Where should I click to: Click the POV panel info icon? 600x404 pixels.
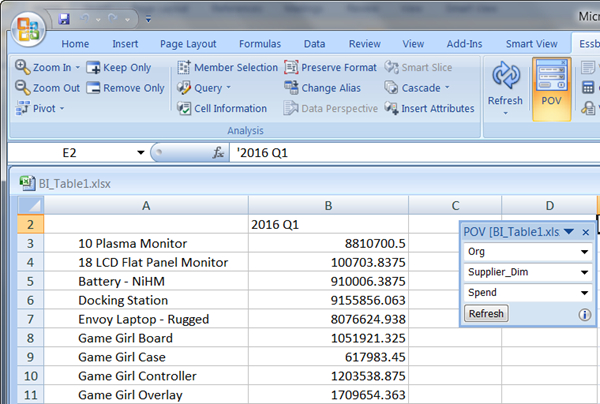point(584,314)
